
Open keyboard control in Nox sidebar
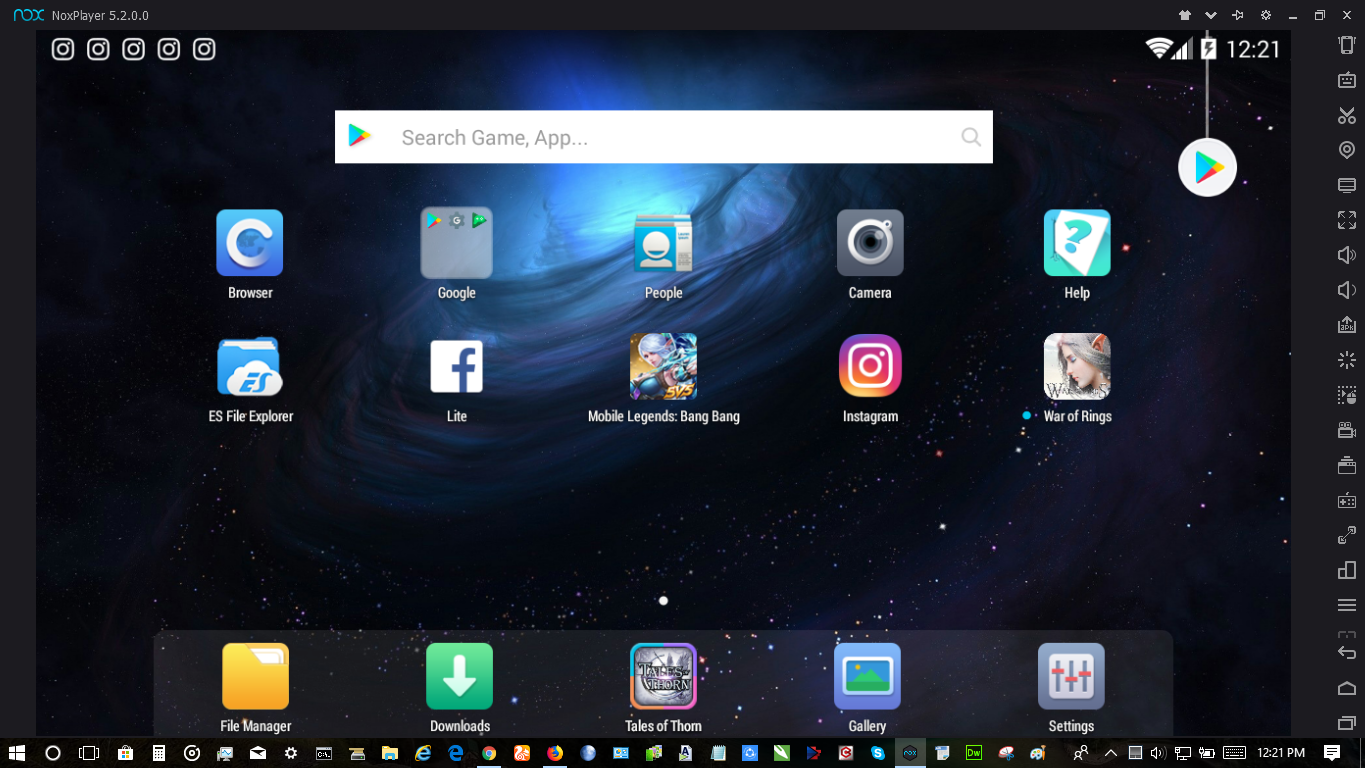(x=1347, y=80)
